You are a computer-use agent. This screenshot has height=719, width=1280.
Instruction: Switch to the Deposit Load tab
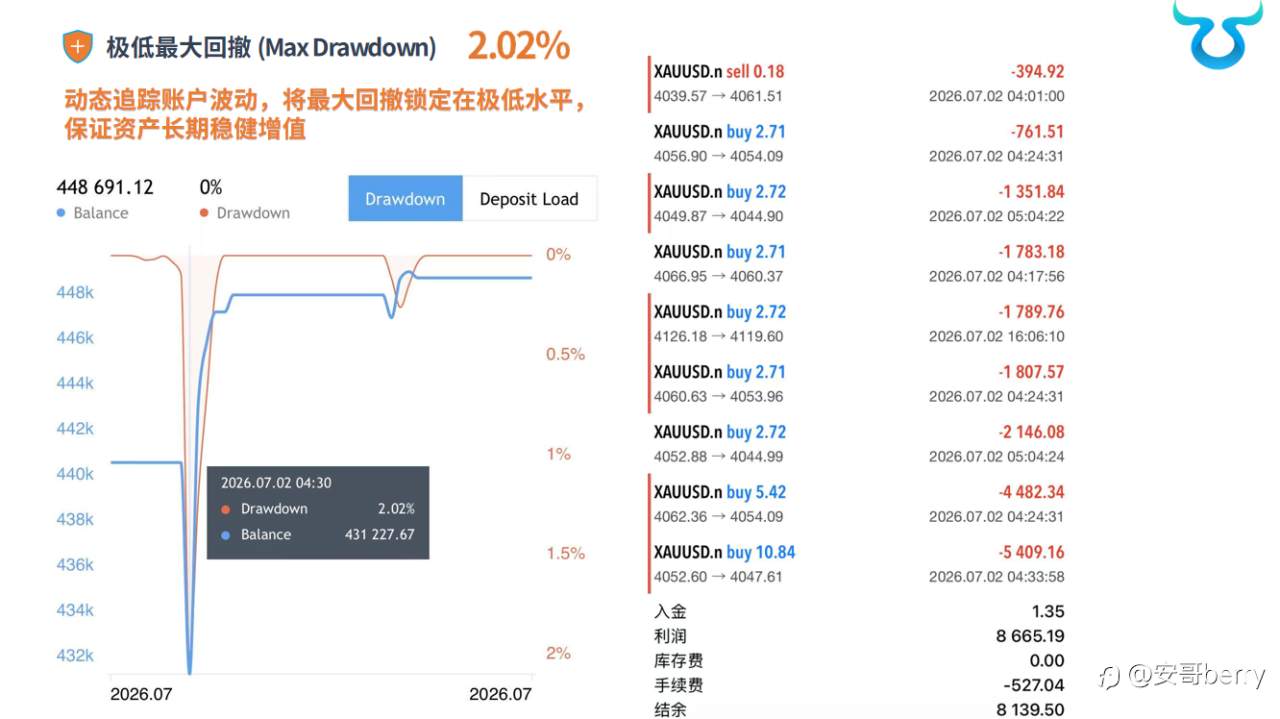(x=529, y=199)
